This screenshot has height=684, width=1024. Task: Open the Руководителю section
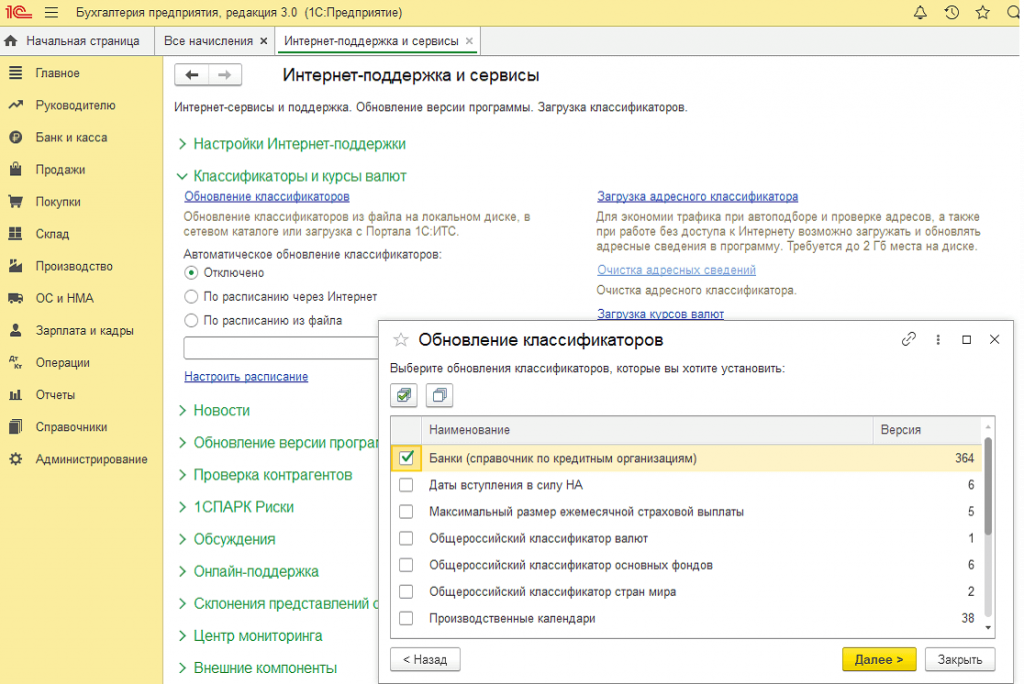pyautogui.click(x=75, y=105)
